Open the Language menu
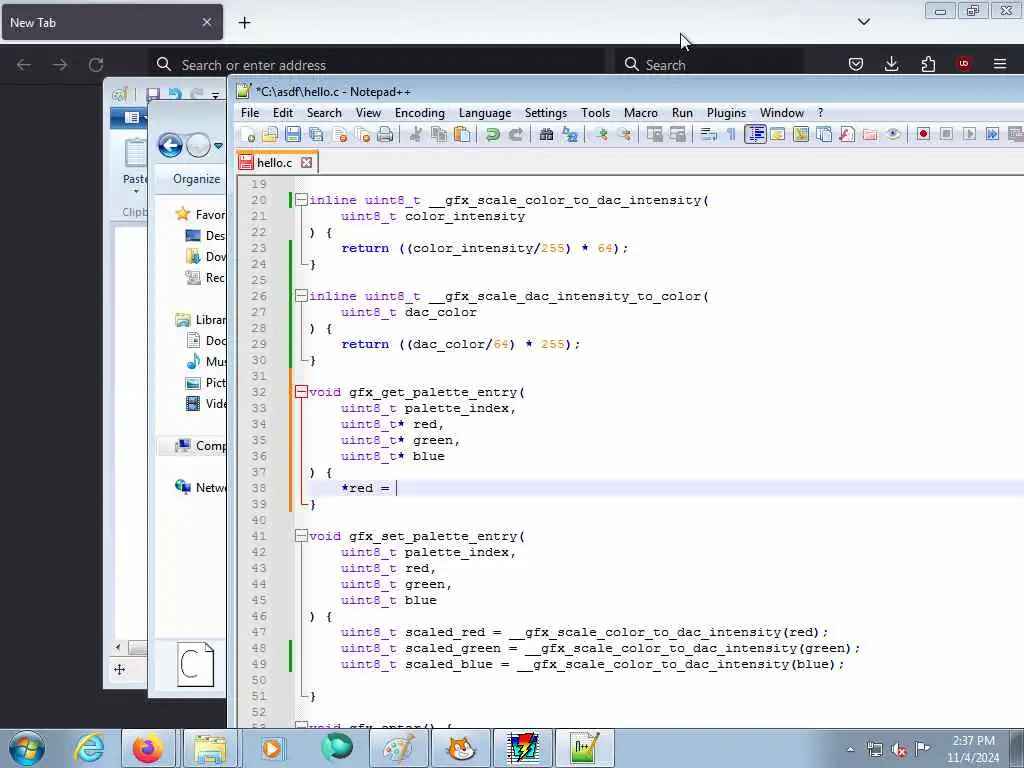Image resolution: width=1024 pixels, height=768 pixels. pyautogui.click(x=485, y=113)
